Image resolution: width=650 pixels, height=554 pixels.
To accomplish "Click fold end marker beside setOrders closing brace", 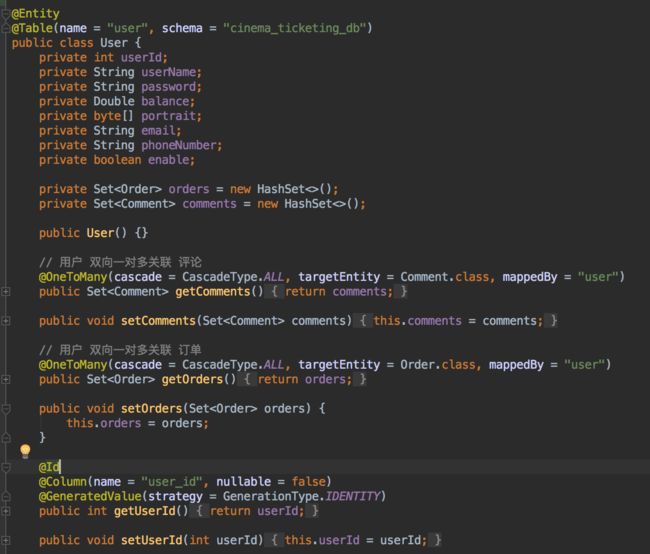I will point(6,437).
